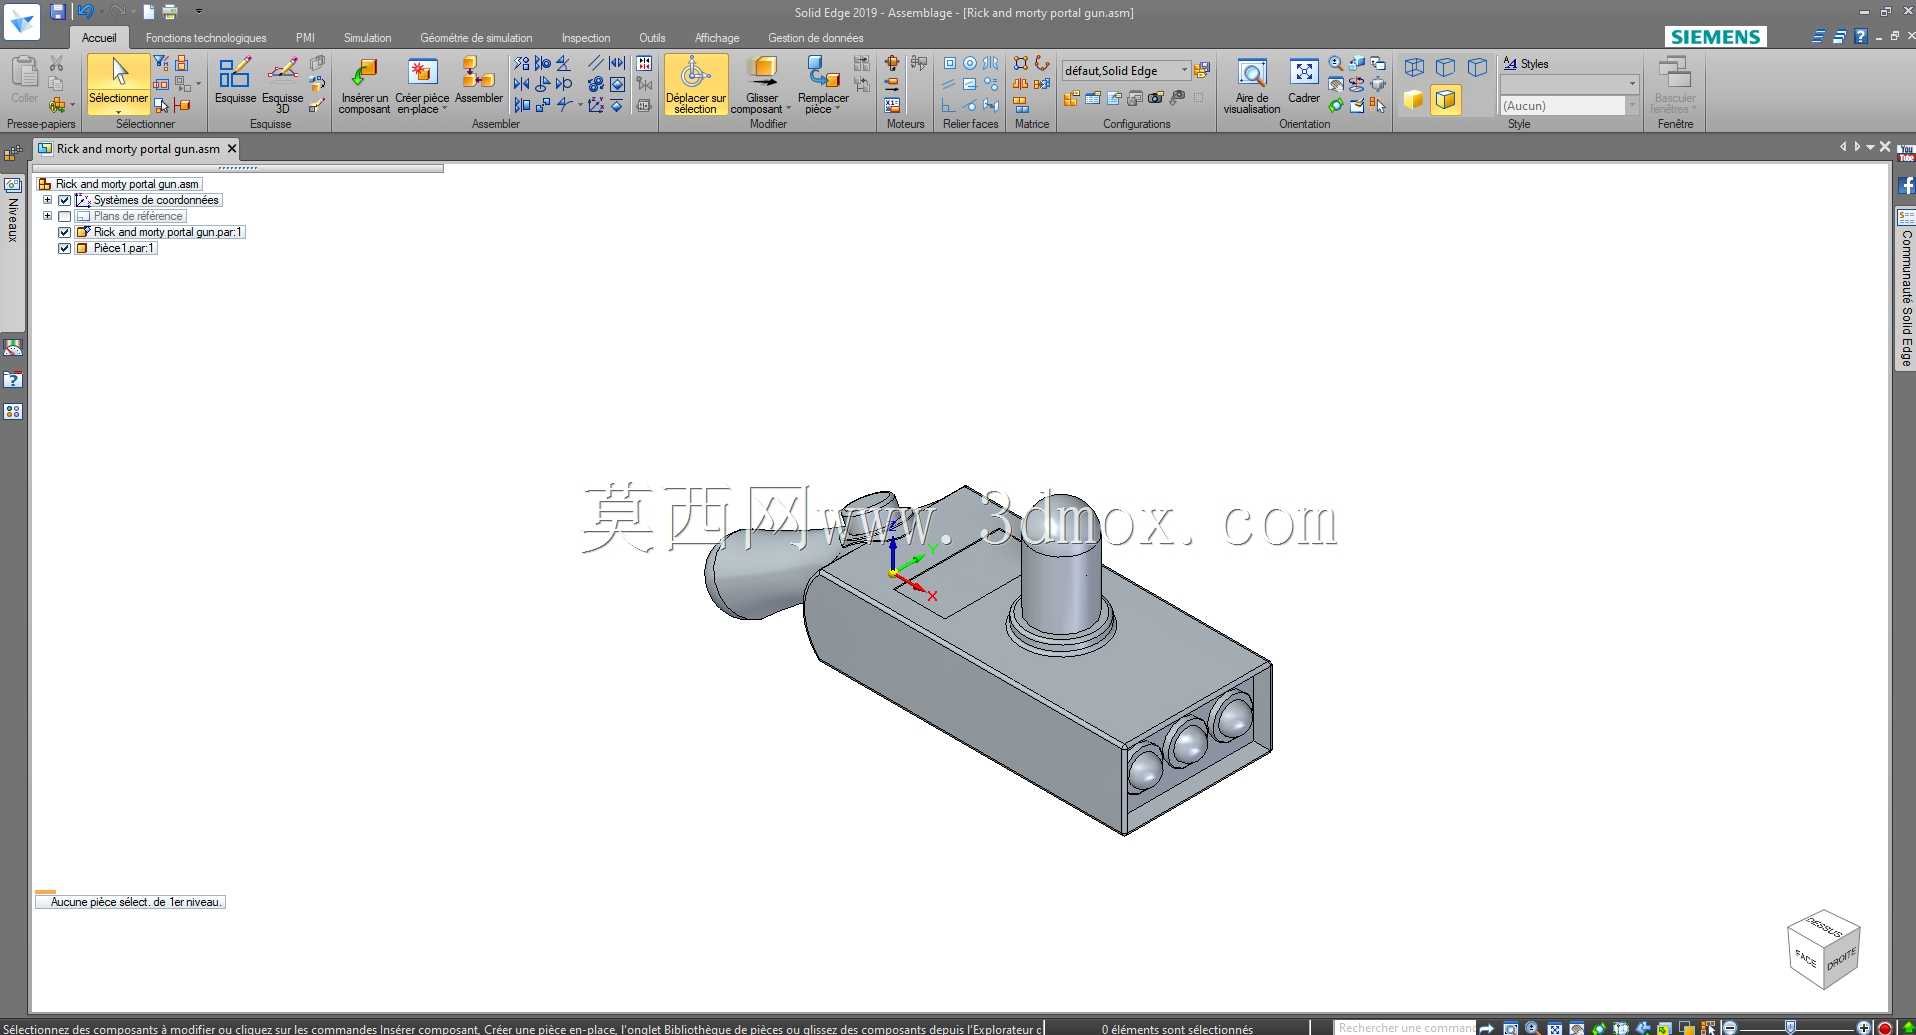Expand Plans de référence tree node
1916x1035 pixels.
[x=47, y=216]
